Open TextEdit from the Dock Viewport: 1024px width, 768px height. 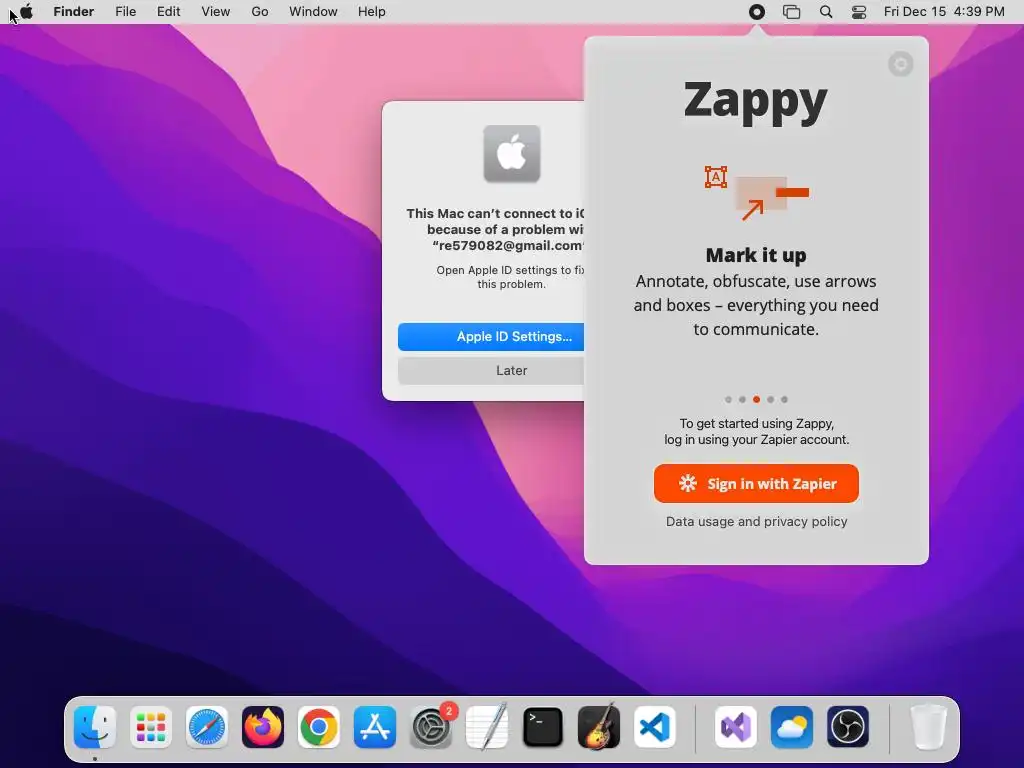point(487,727)
